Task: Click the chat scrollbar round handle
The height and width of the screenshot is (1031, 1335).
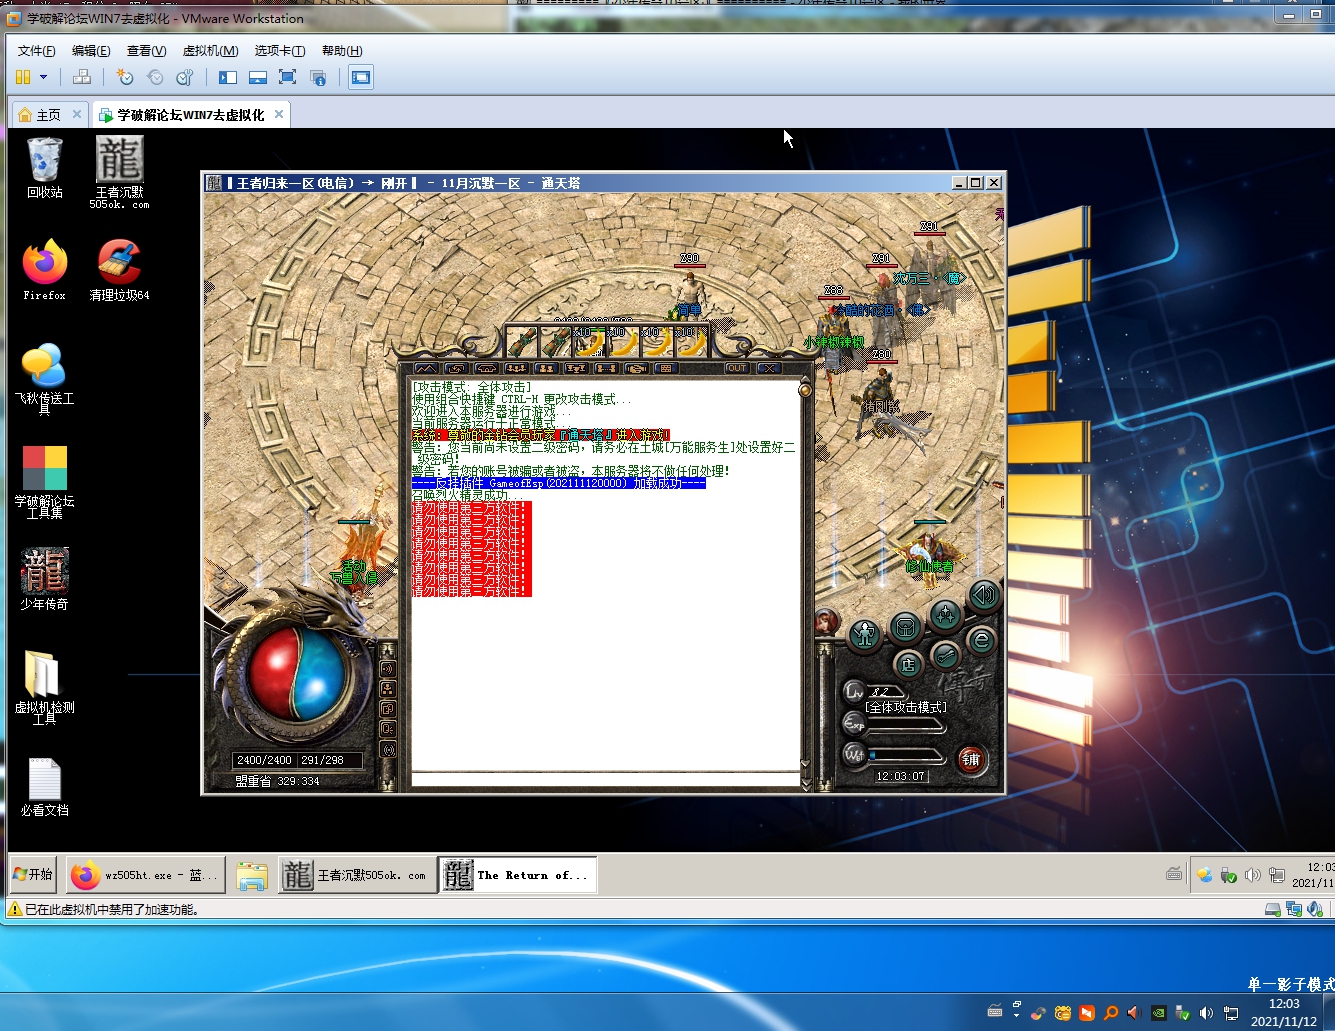Action: pos(805,390)
